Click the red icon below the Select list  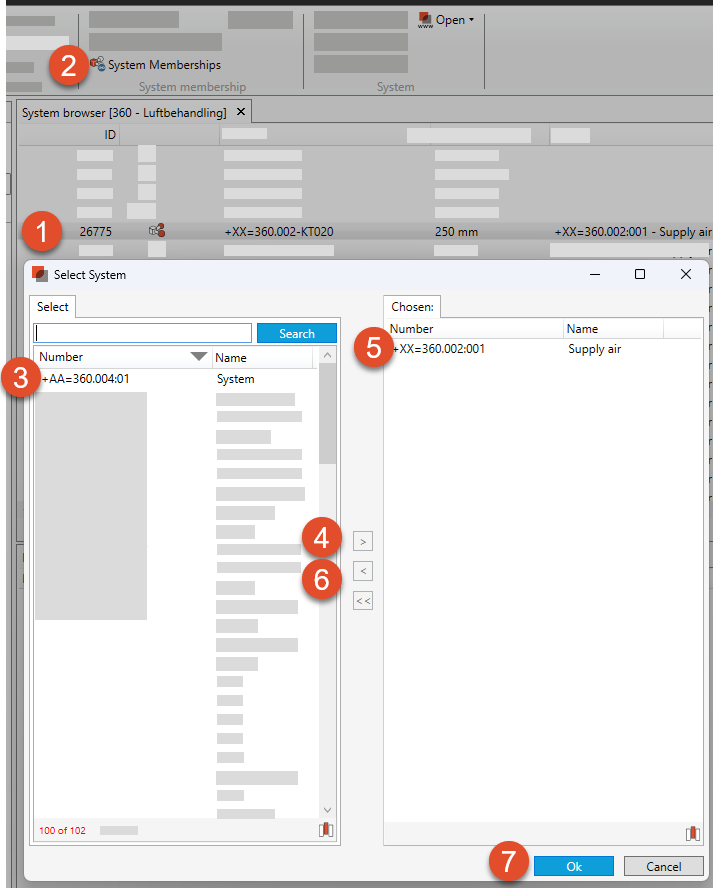coord(326,830)
